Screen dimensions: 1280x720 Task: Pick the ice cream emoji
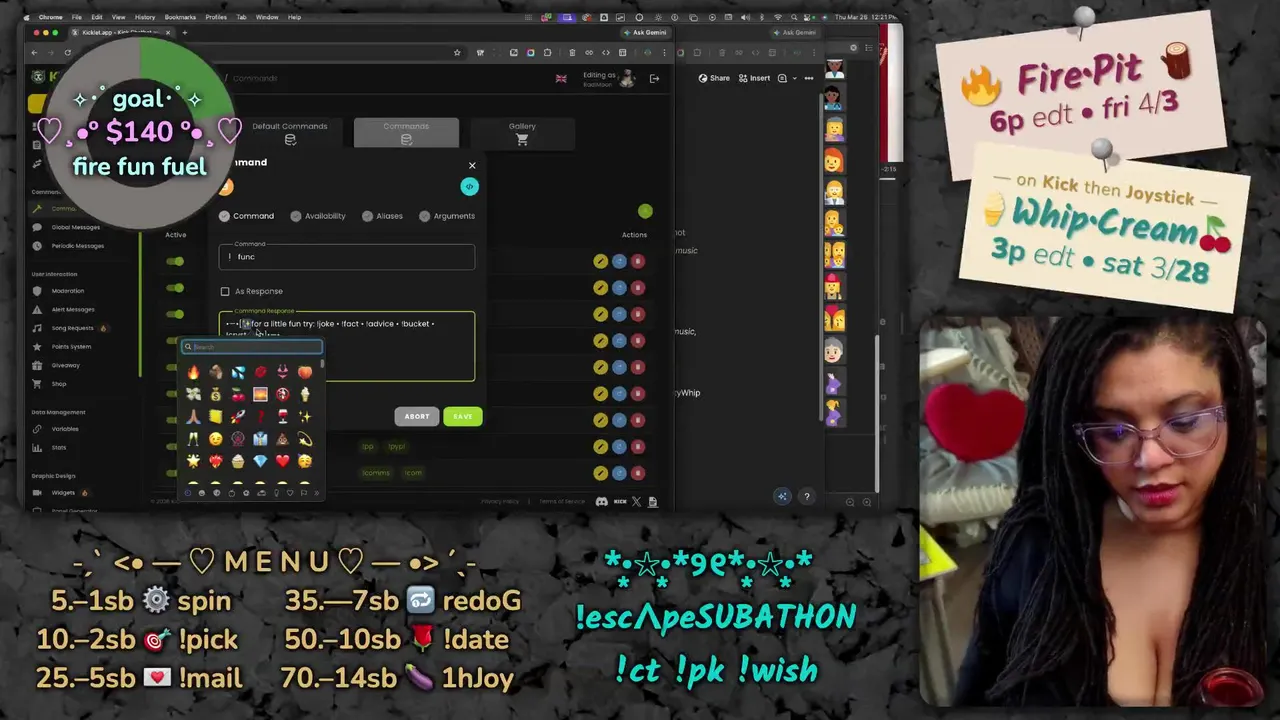point(305,394)
